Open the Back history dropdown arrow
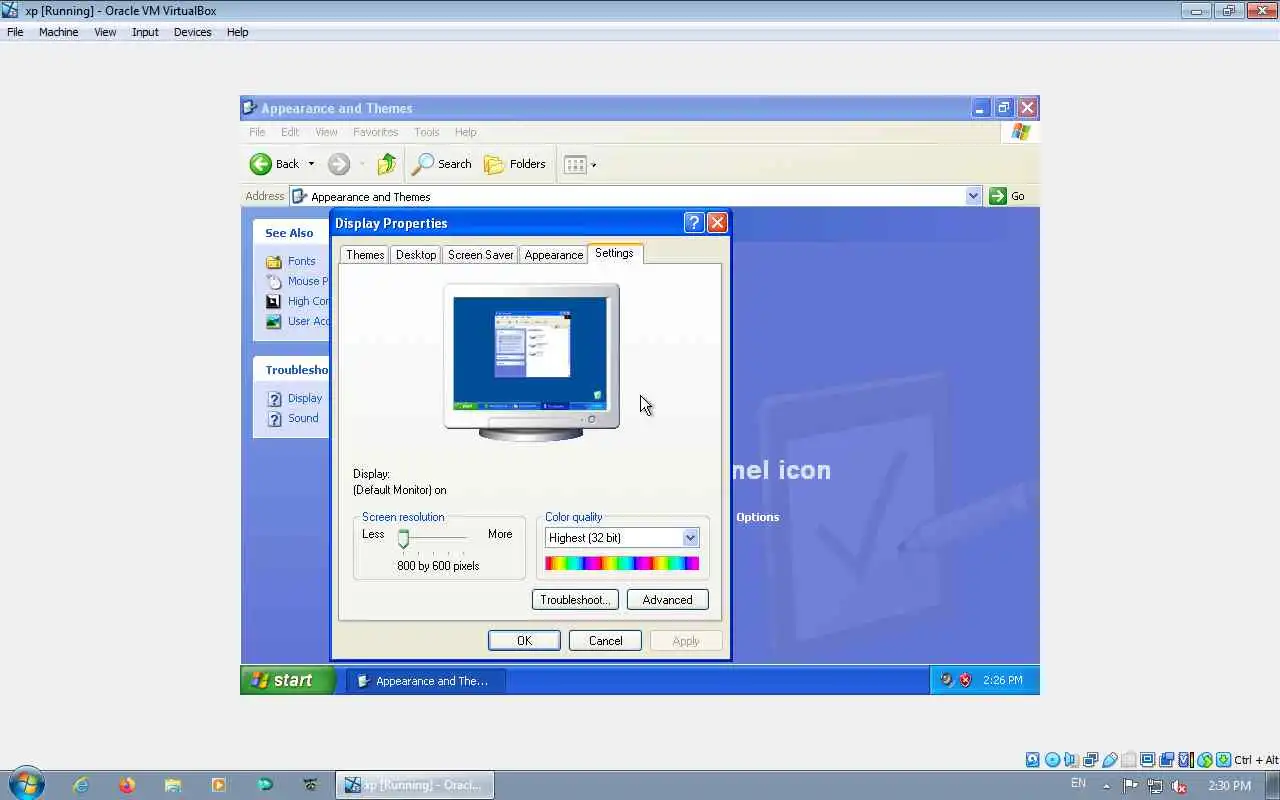1280x800 pixels. [311, 164]
